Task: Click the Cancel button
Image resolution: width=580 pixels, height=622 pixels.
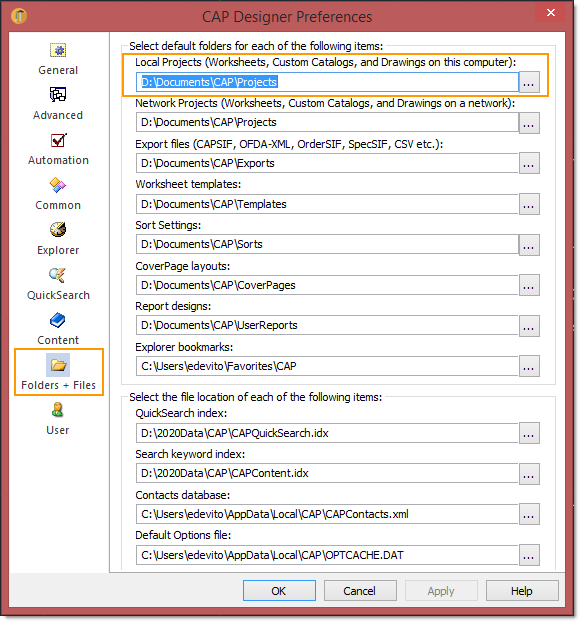Action: (x=360, y=591)
